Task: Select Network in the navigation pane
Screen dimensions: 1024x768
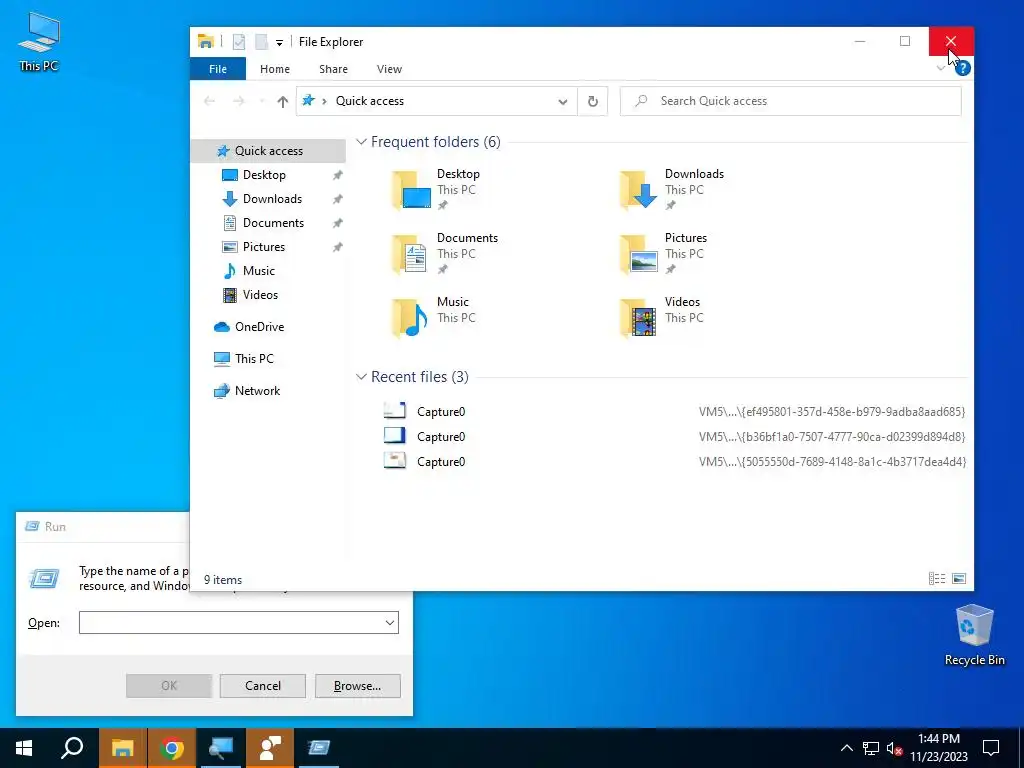Action: click(x=257, y=391)
